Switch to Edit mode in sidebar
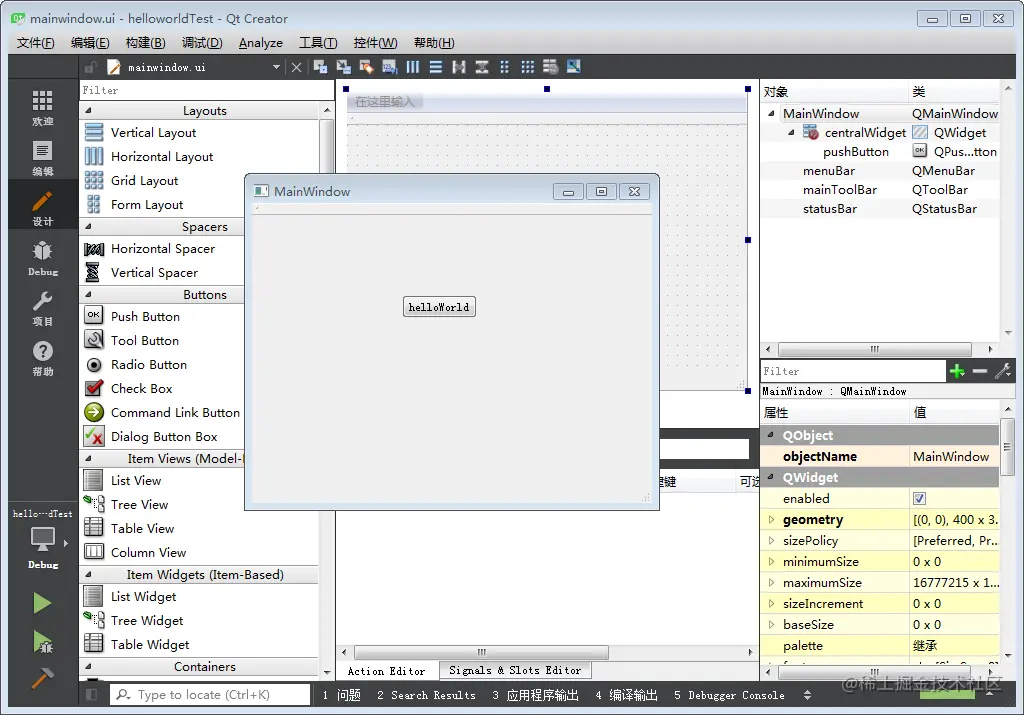Screen dimensions: 1024x715 pos(42,159)
